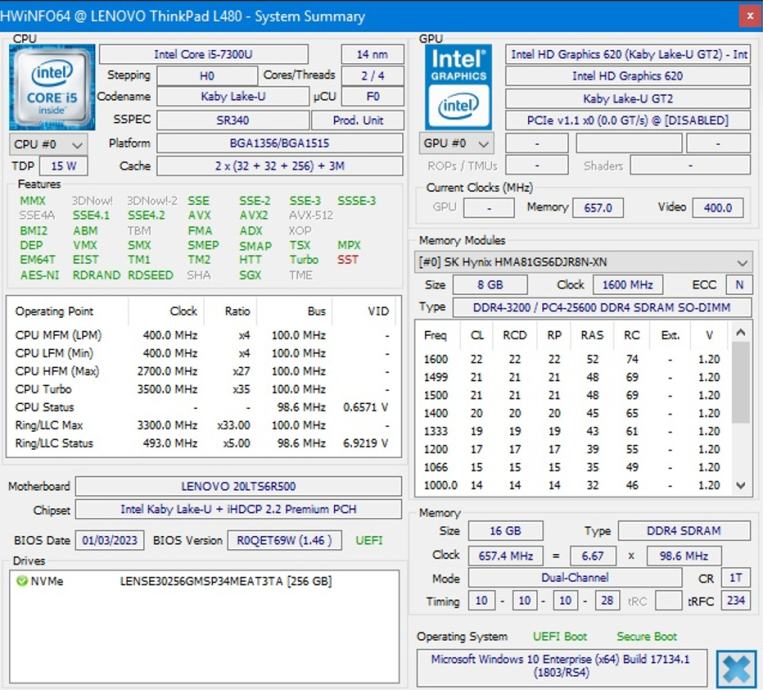Viewport: 763px width, 690px height.
Task: Click the blue X close icon
Action: [x=734, y=669]
